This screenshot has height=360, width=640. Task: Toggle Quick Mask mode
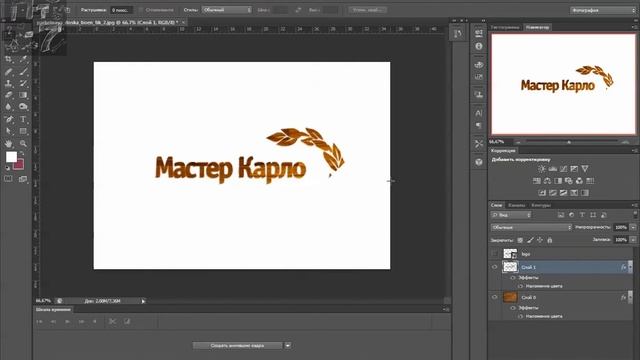coord(8,179)
